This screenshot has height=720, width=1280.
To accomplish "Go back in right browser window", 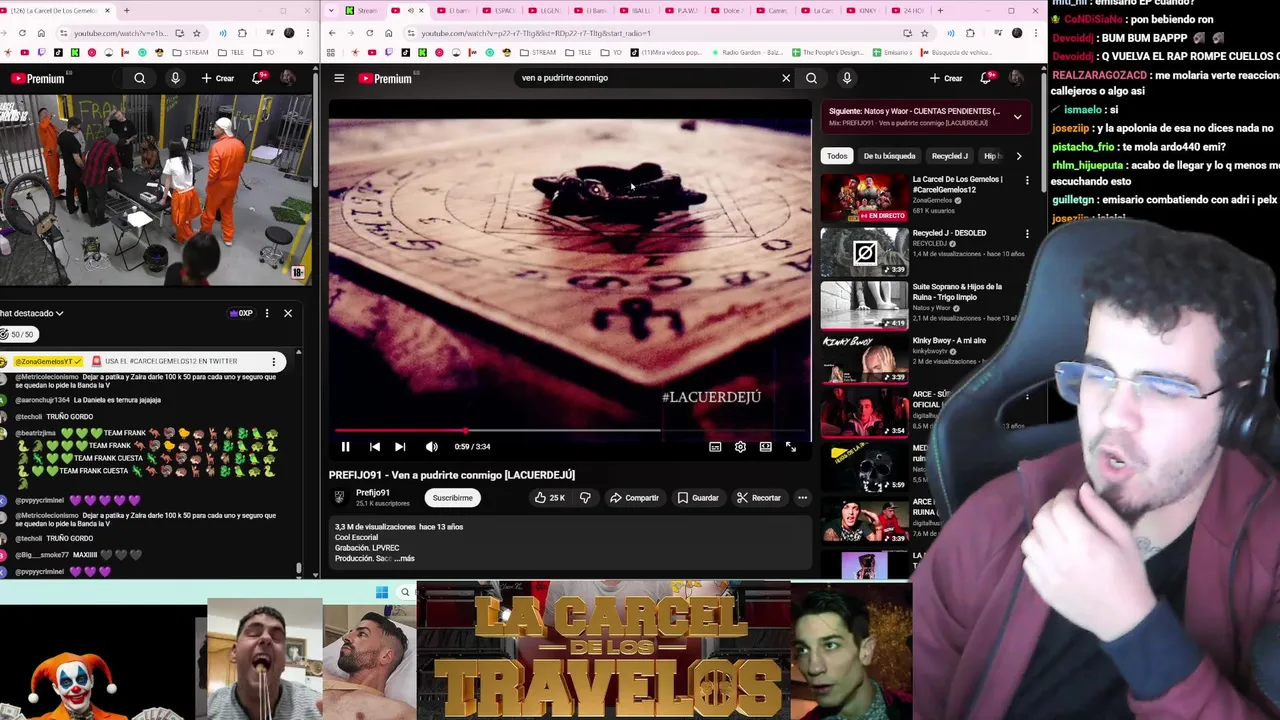I will (x=332, y=33).
